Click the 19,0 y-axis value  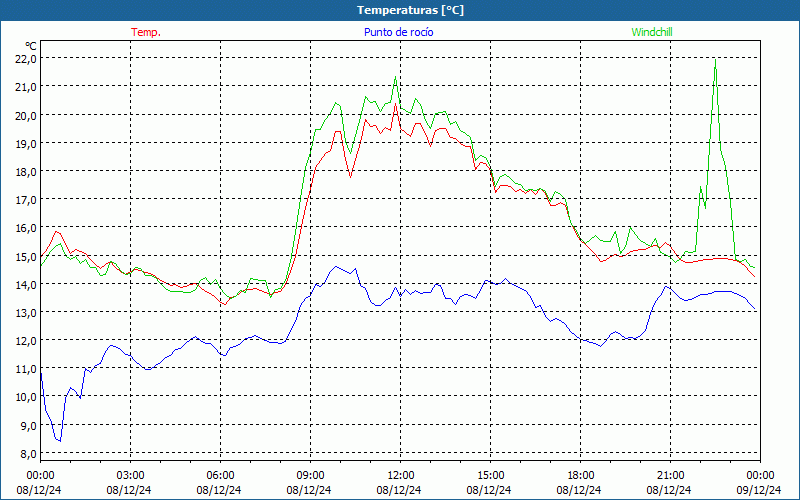[x=26, y=143]
